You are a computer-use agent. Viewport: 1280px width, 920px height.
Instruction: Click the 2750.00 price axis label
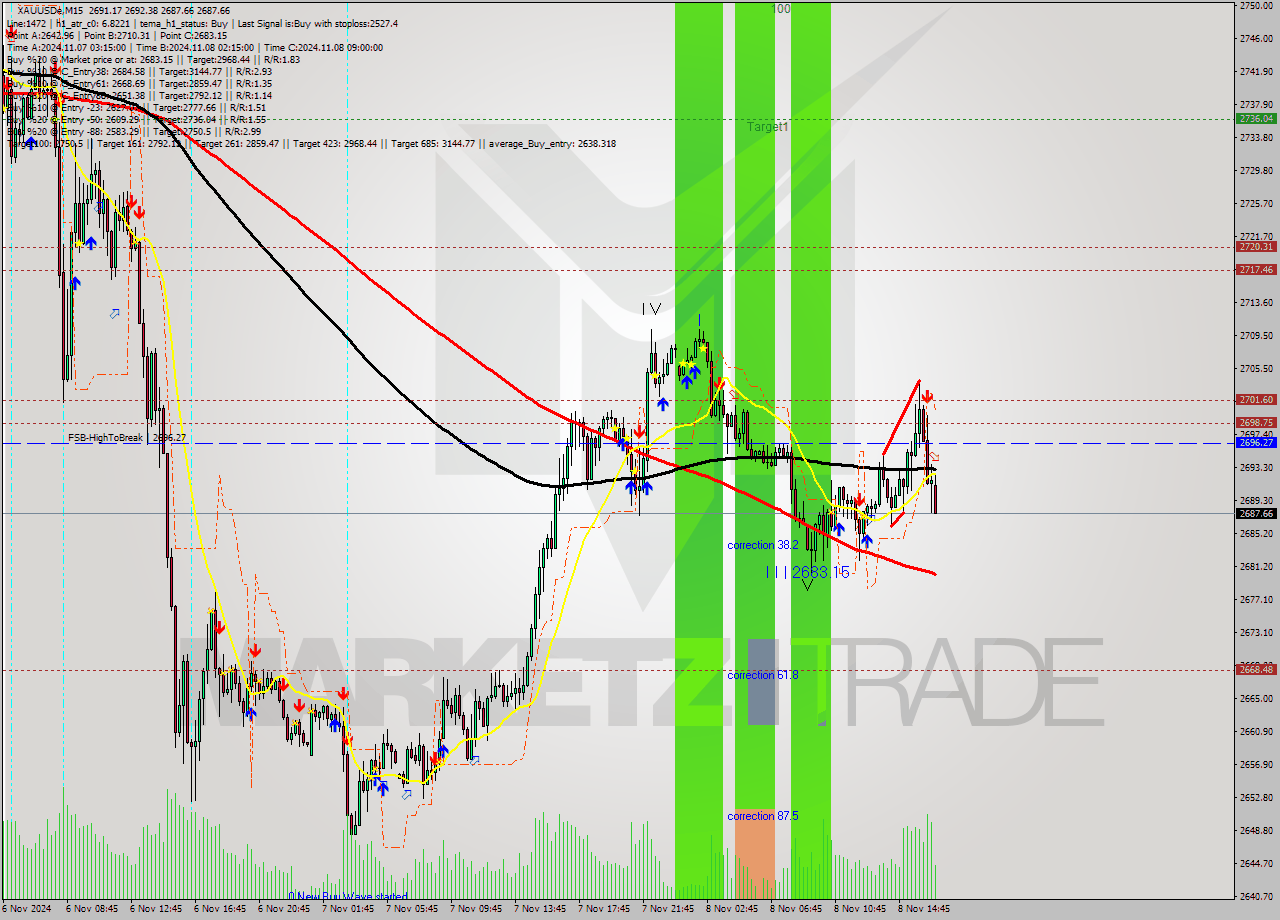1257,6
